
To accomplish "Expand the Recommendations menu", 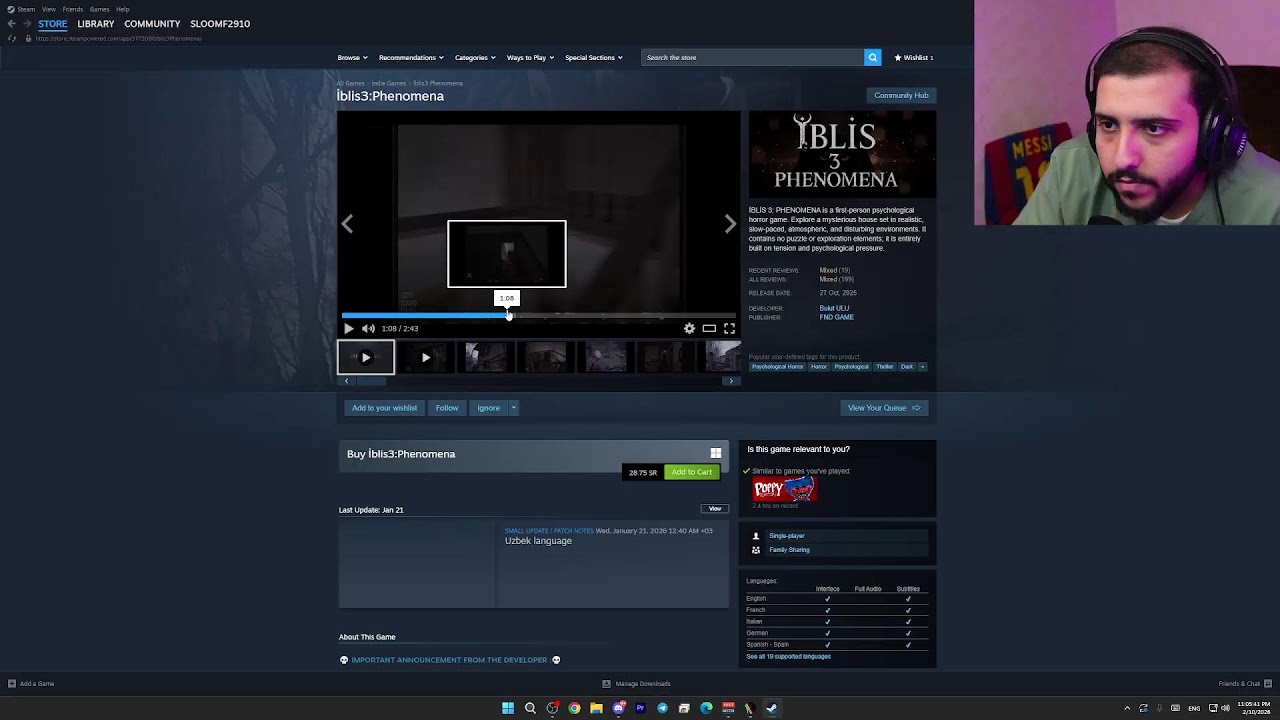I will [410, 57].
